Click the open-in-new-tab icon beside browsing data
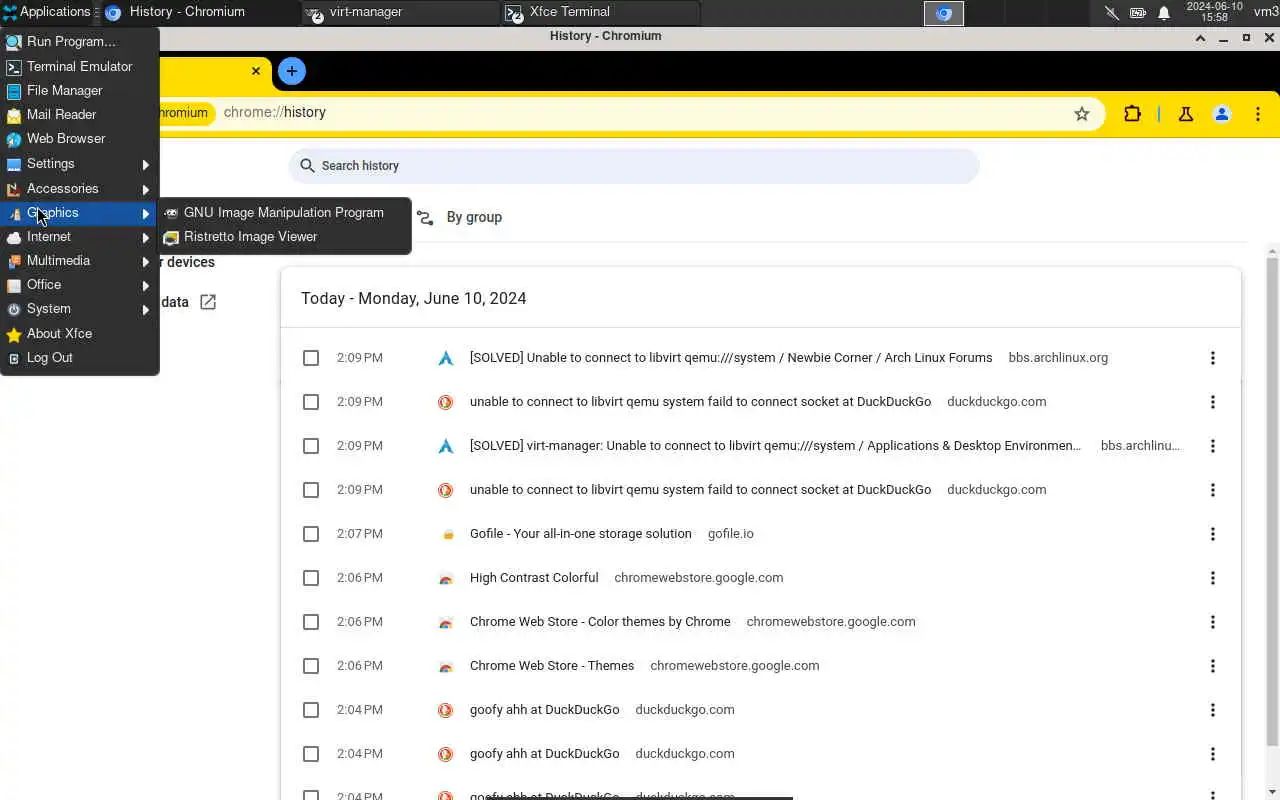Viewport: 1280px width, 800px height. point(208,302)
